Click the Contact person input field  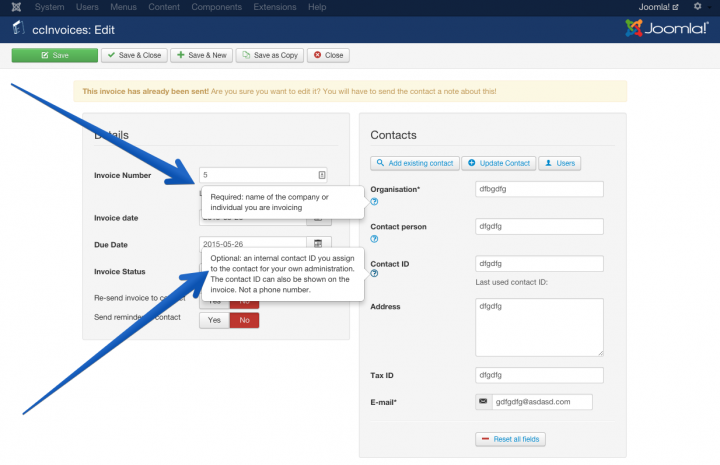(539, 226)
